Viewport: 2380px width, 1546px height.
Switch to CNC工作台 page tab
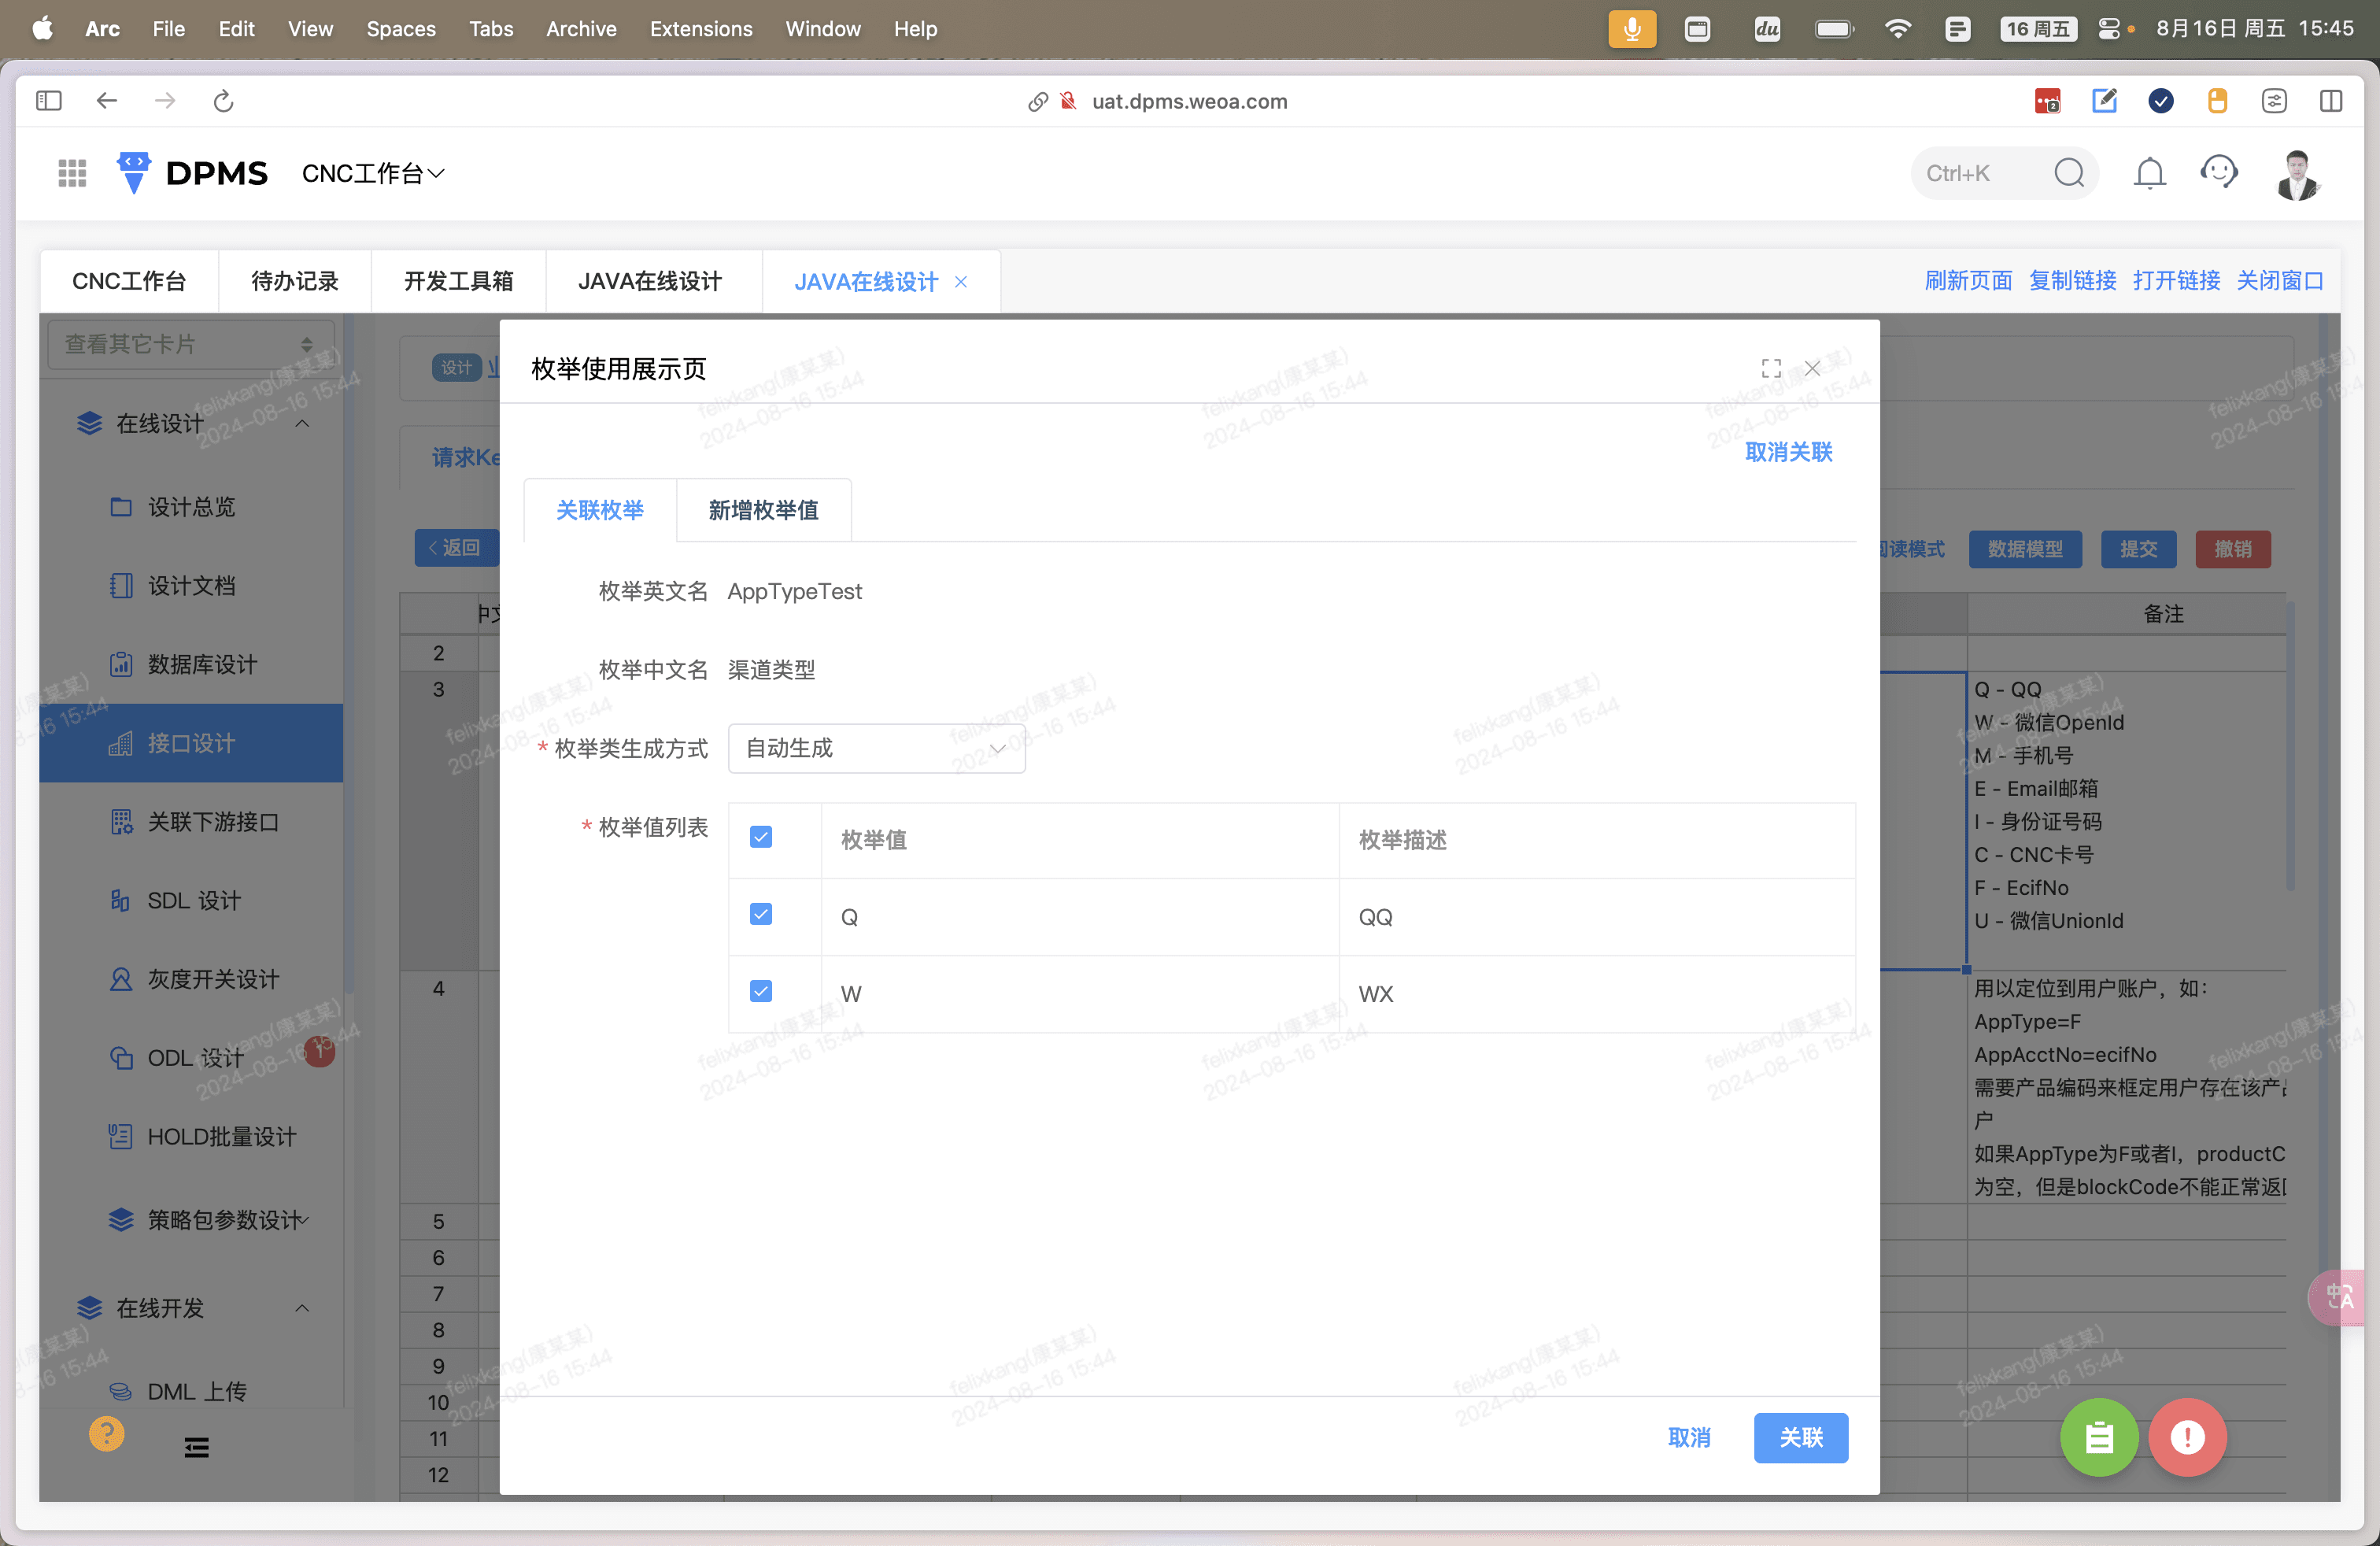pyautogui.click(x=129, y=281)
